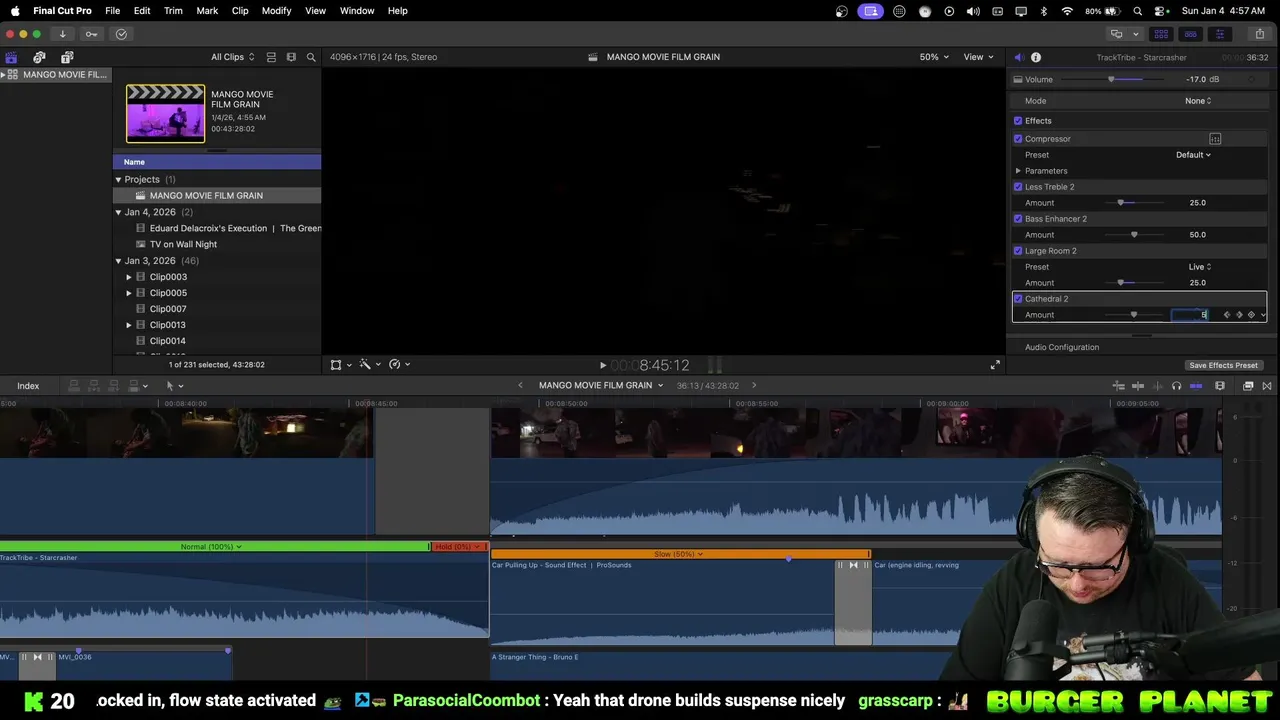Viewport: 1280px width, 720px height.
Task: Toggle viewer full screen playback icon
Action: (x=995, y=365)
